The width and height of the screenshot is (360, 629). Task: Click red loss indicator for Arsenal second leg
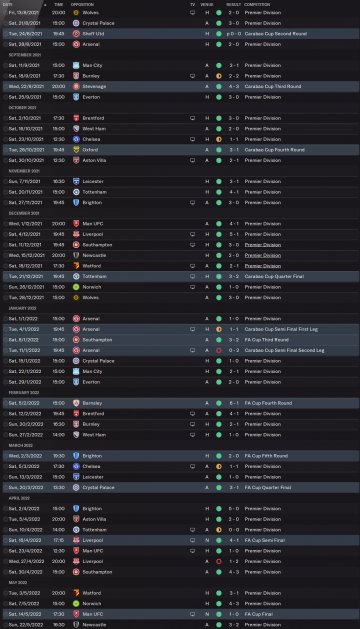[x=219, y=350]
